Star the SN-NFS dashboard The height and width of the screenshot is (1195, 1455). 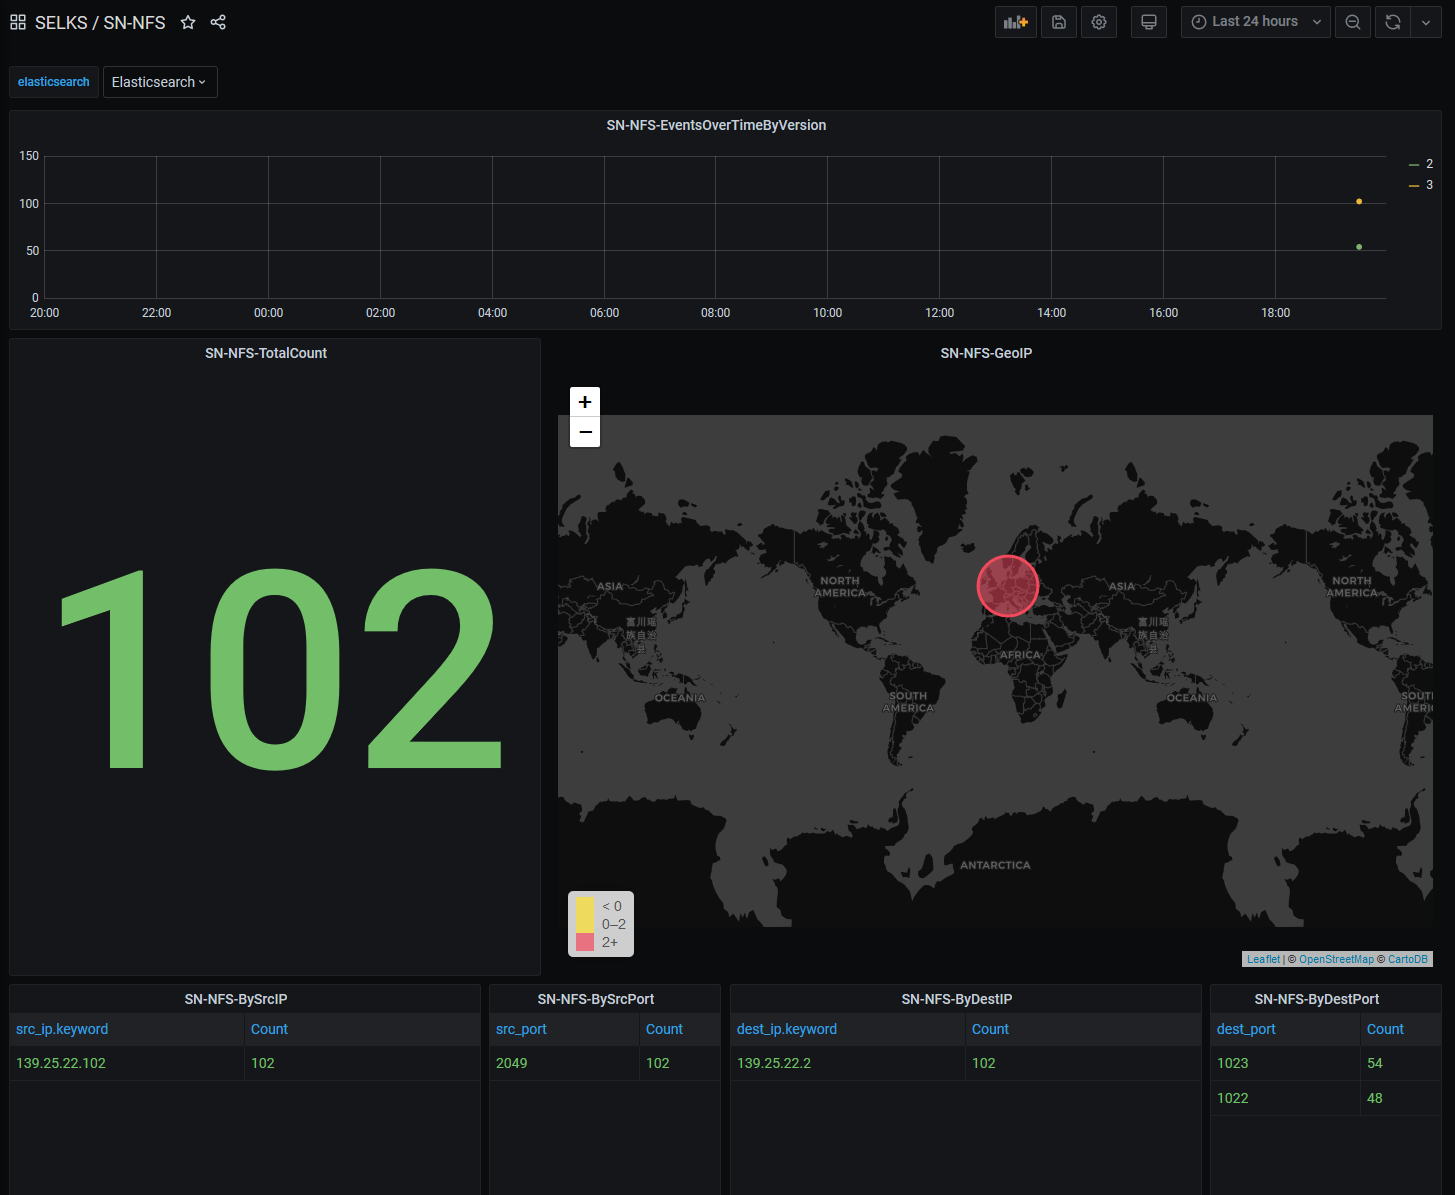point(188,22)
